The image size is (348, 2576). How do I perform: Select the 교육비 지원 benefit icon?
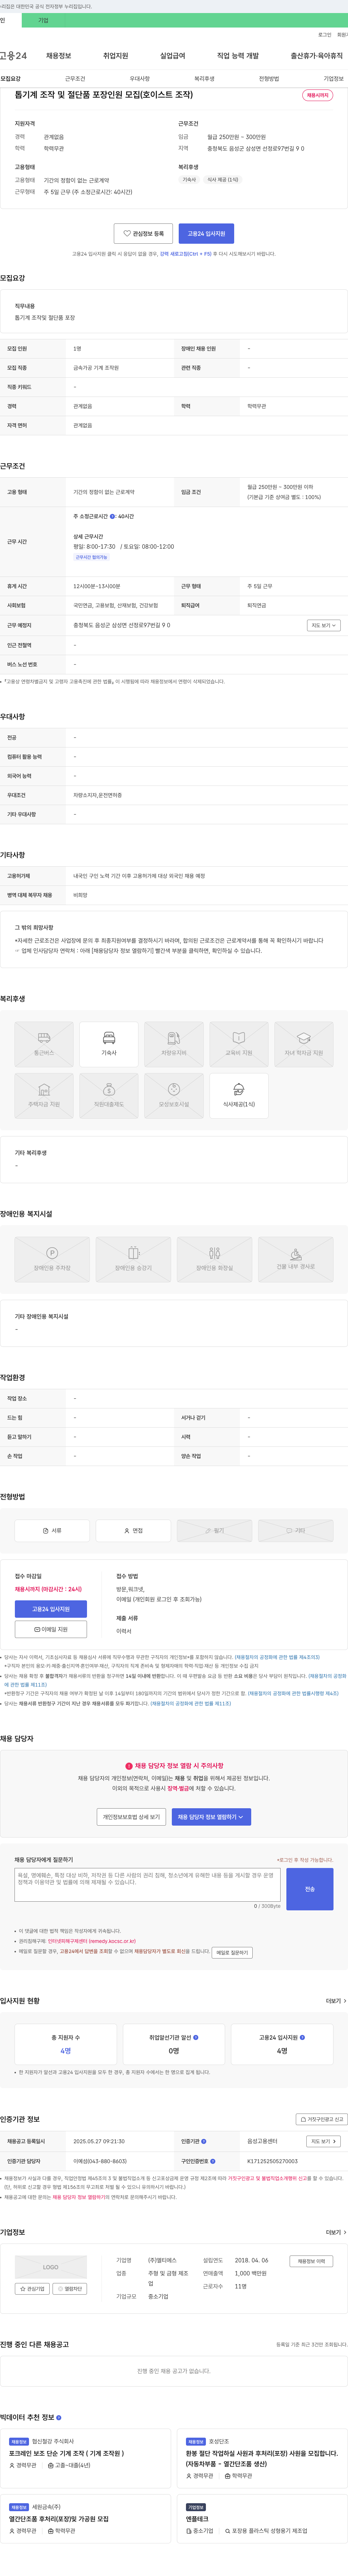(x=239, y=1044)
